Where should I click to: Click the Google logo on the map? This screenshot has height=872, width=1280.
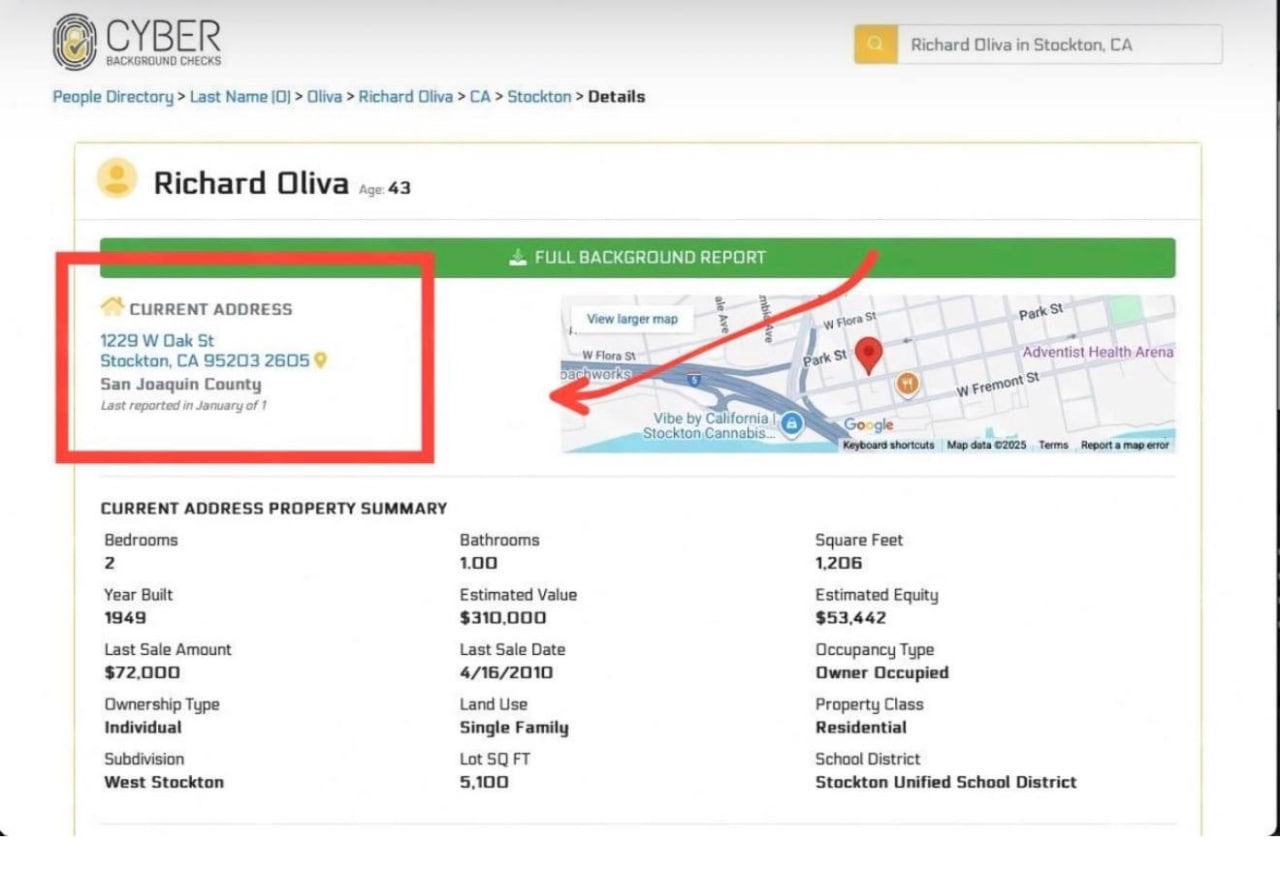[868, 425]
